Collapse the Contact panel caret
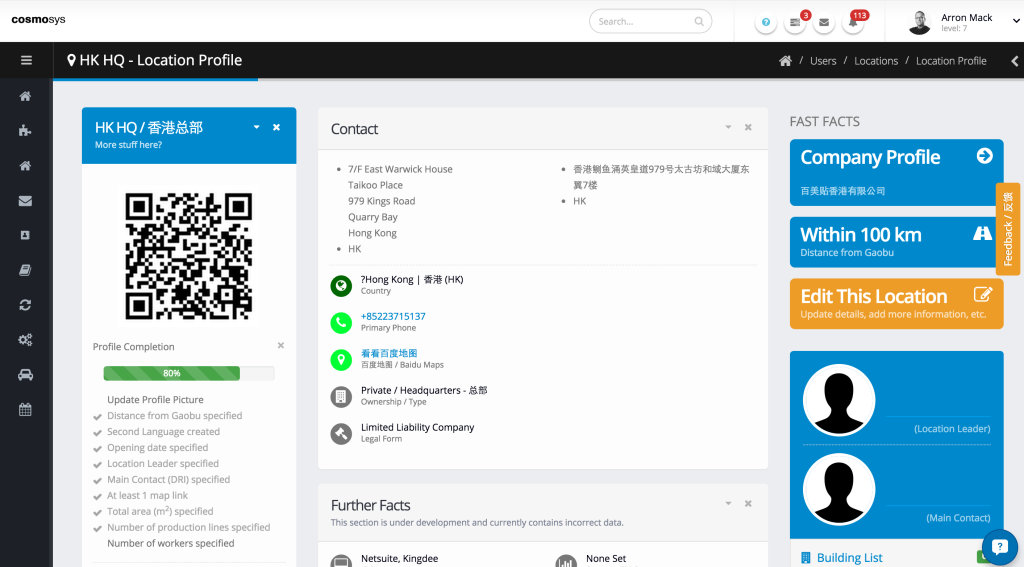This screenshot has width=1024, height=567. point(728,127)
